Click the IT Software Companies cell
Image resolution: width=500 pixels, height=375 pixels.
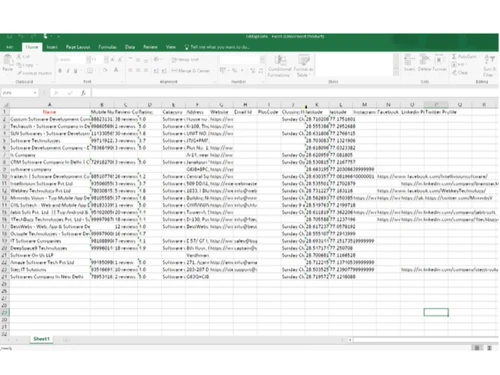point(50,241)
